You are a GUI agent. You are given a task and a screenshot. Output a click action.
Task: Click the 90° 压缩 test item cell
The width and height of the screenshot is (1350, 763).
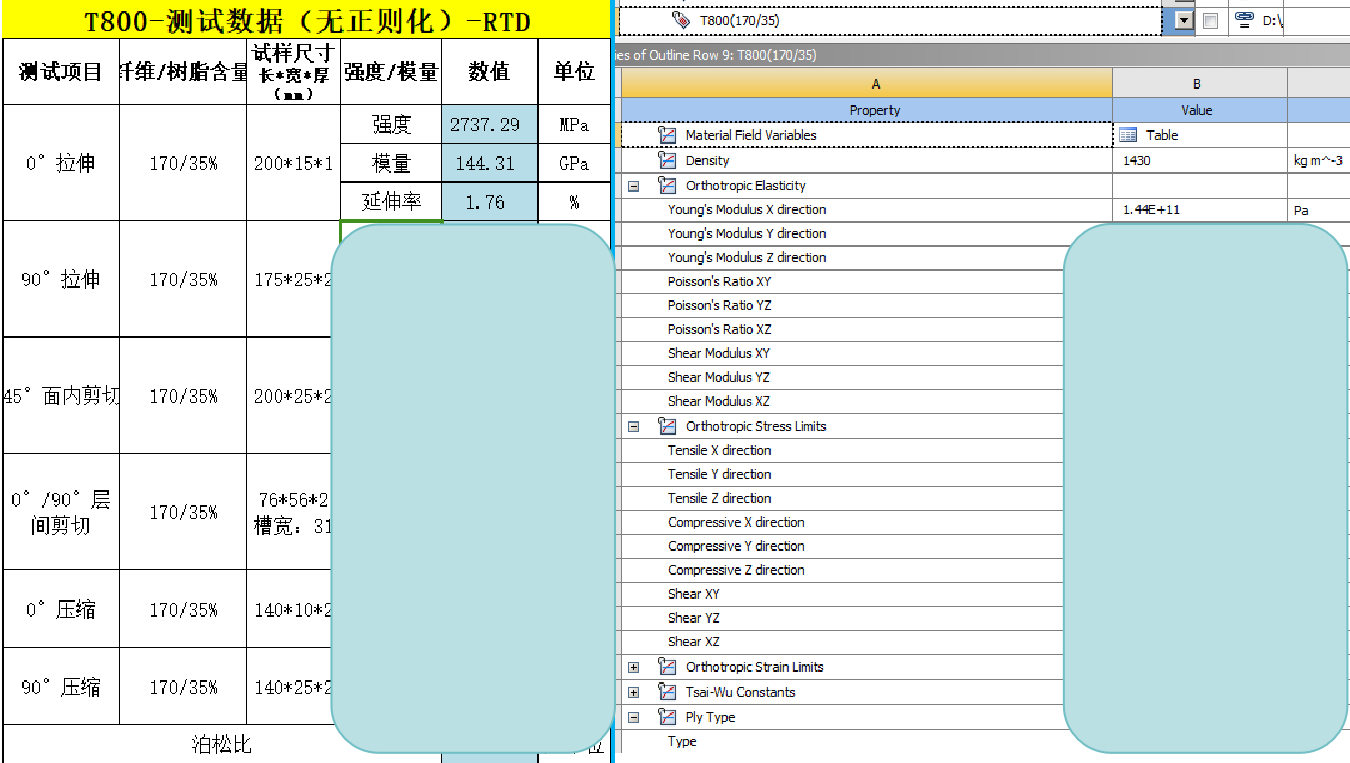(x=61, y=687)
